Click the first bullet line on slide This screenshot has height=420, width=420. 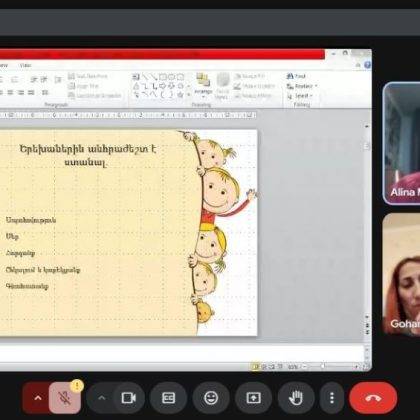[31, 220]
